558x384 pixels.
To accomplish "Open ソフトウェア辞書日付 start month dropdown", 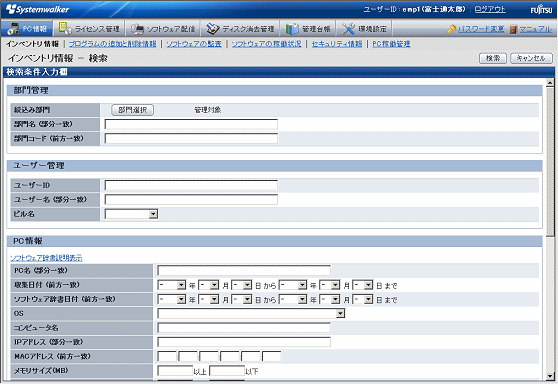I will coord(209,299).
